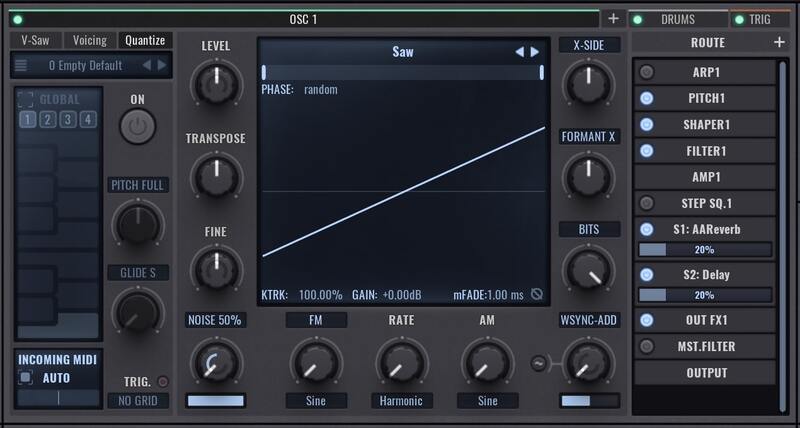
Task: Toggle the TRIG. indicator LED
Action: pos(163,382)
